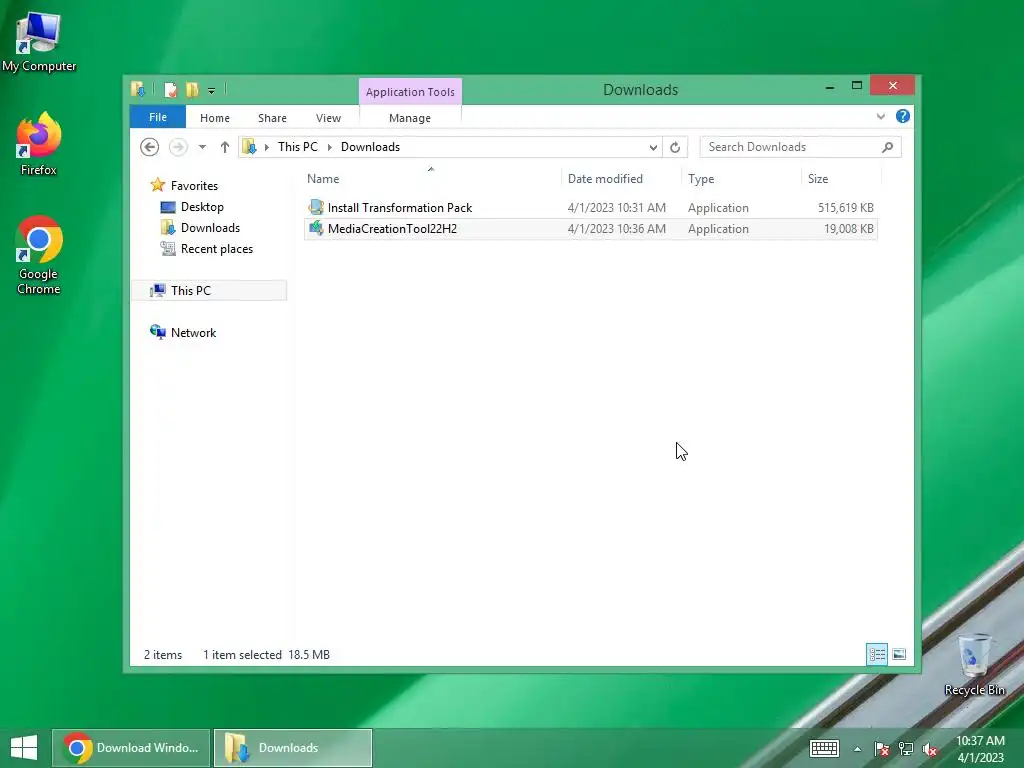
Task: Sort by the Type column header
Action: [x=701, y=179]
